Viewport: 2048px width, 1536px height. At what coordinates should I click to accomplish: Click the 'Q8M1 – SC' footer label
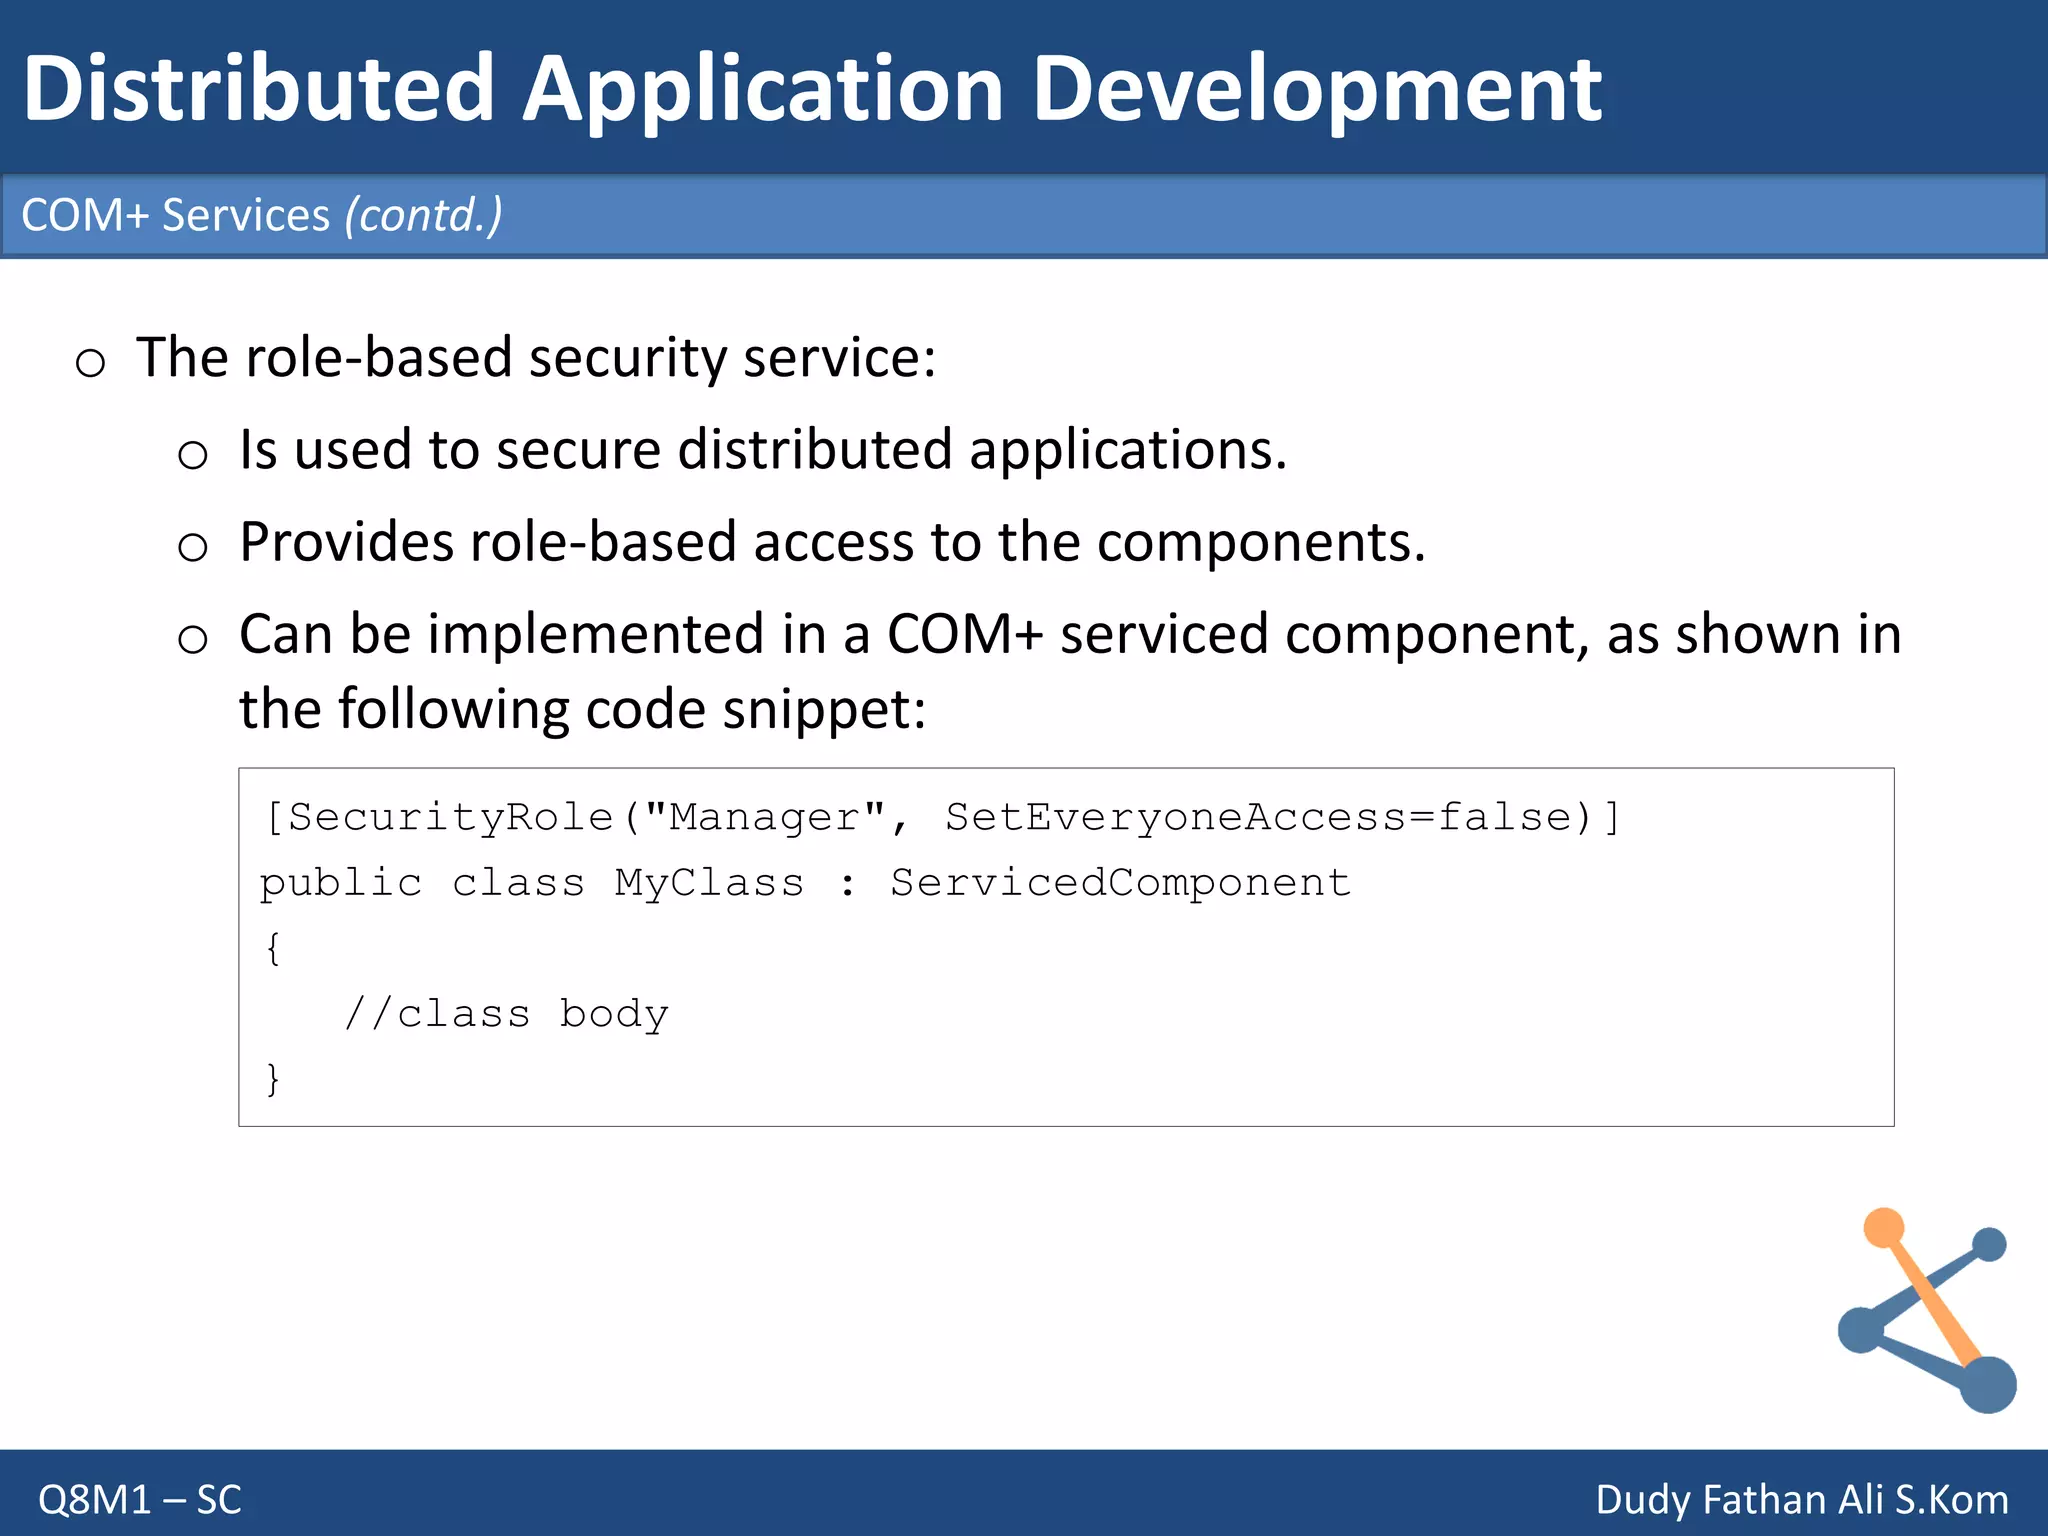(140, 1499)
